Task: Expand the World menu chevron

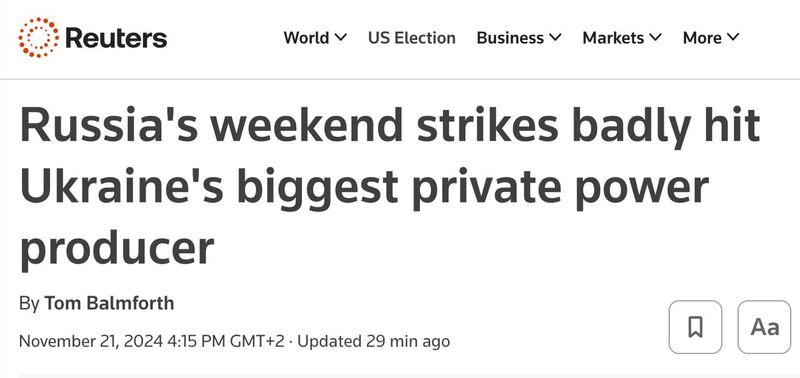Action: (x=341, y=37)
